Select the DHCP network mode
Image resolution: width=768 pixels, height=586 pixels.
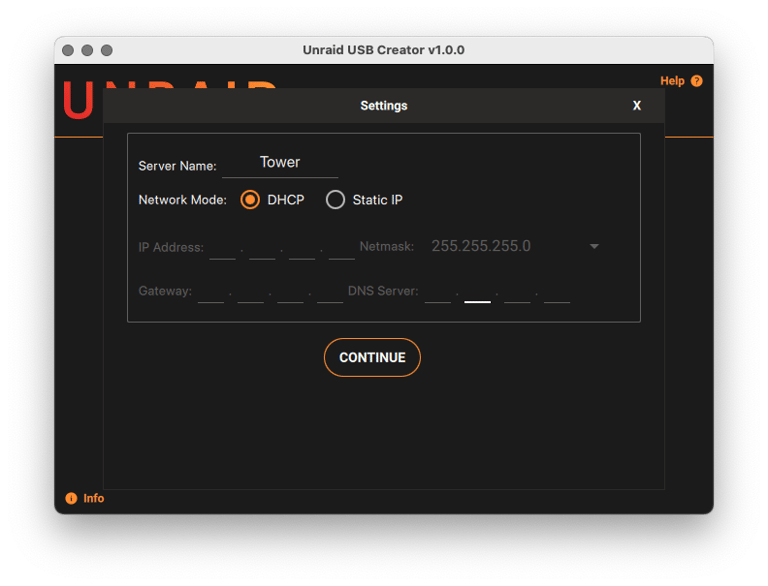pyautogui.click(x=250, y=200)
